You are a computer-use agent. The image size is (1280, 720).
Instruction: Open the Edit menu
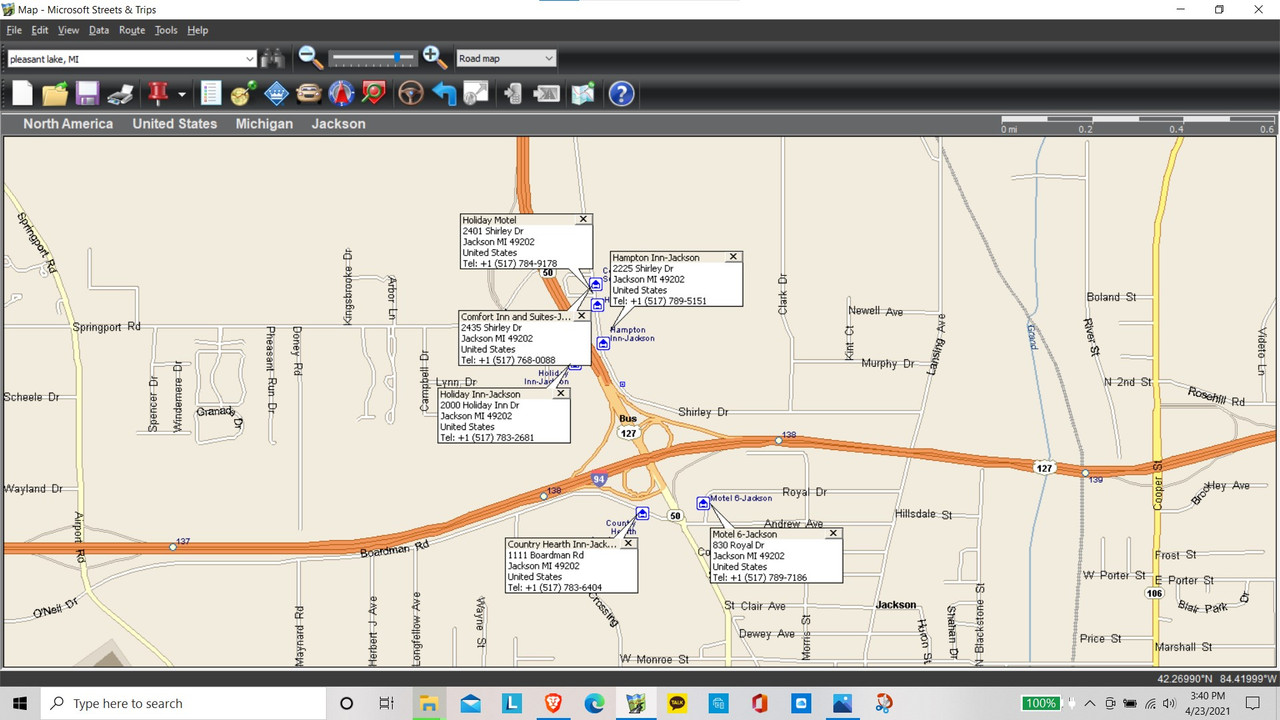40,30
